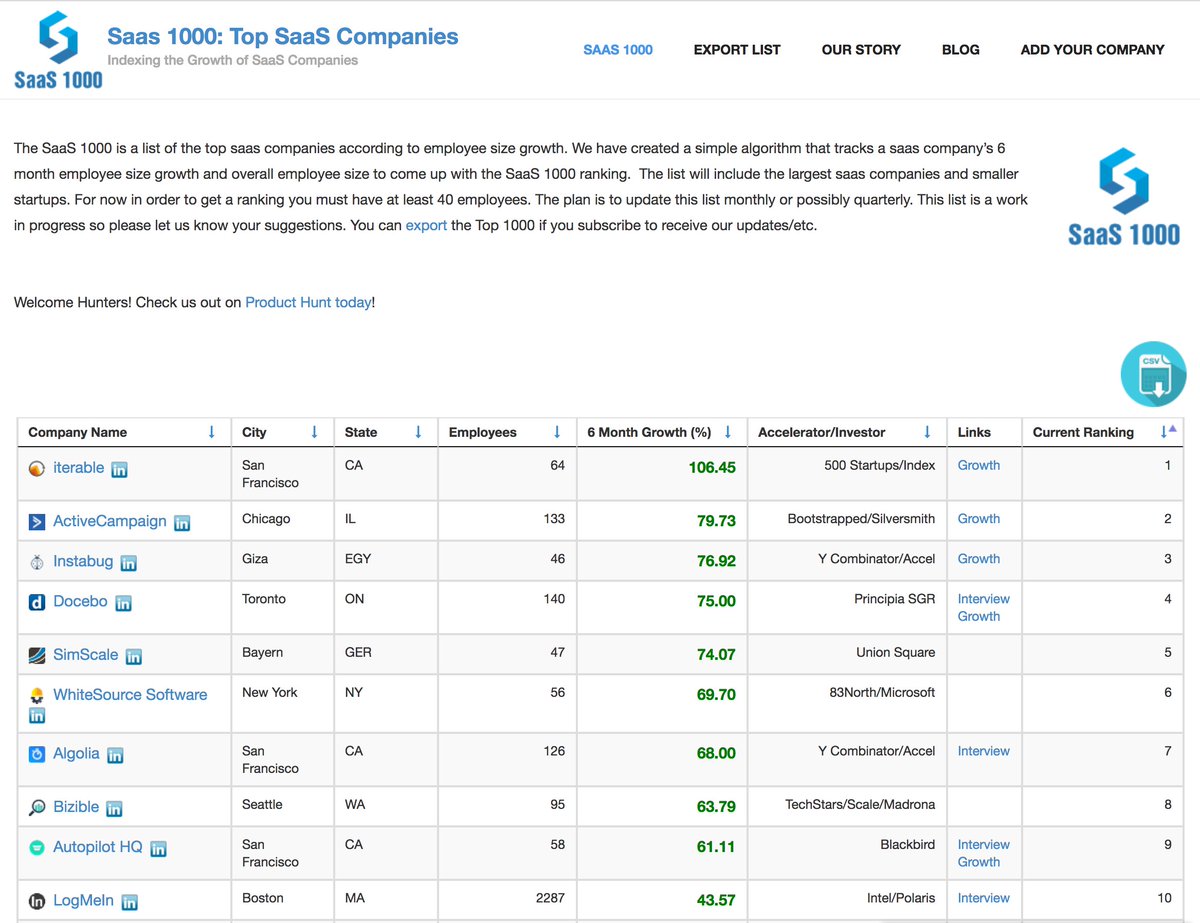Image resolution: width=1200 pixels, height=923 pixels.
Task: Open the Interview link for Autopilot HQ
Action: click(984, 845)
